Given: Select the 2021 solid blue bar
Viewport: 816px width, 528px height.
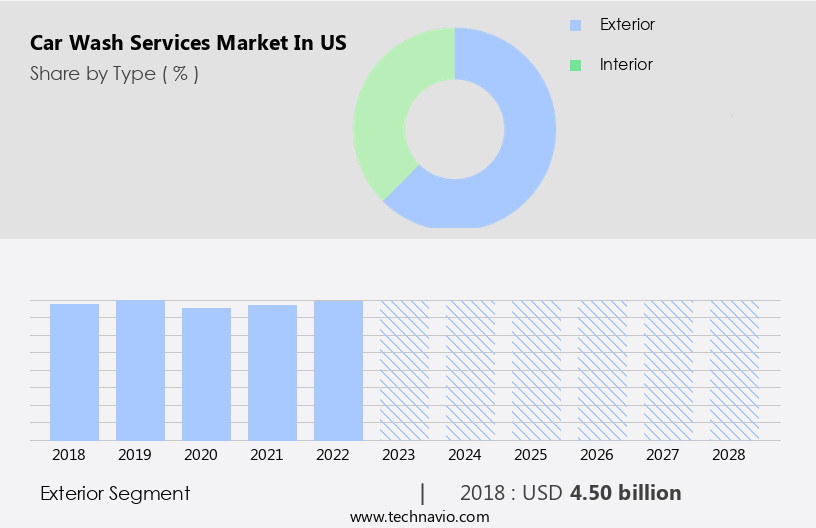Looking at the screenshot, I should click(x=272, y=372).
